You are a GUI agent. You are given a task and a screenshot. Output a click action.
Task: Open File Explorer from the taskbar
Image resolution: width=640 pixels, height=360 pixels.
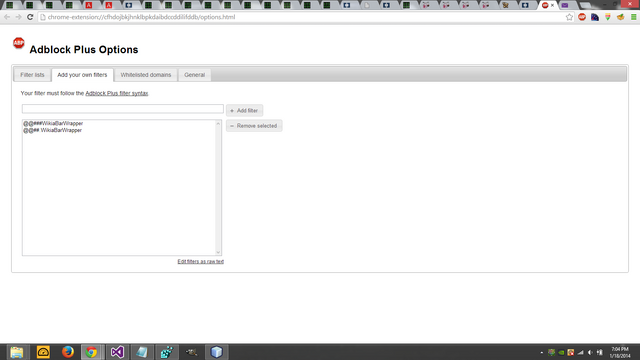pyautogui.click(x=17, y=352)
